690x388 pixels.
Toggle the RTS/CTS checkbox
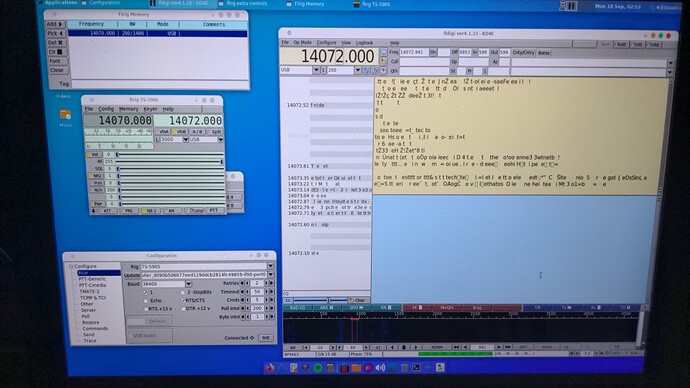[x=183, y=300]
